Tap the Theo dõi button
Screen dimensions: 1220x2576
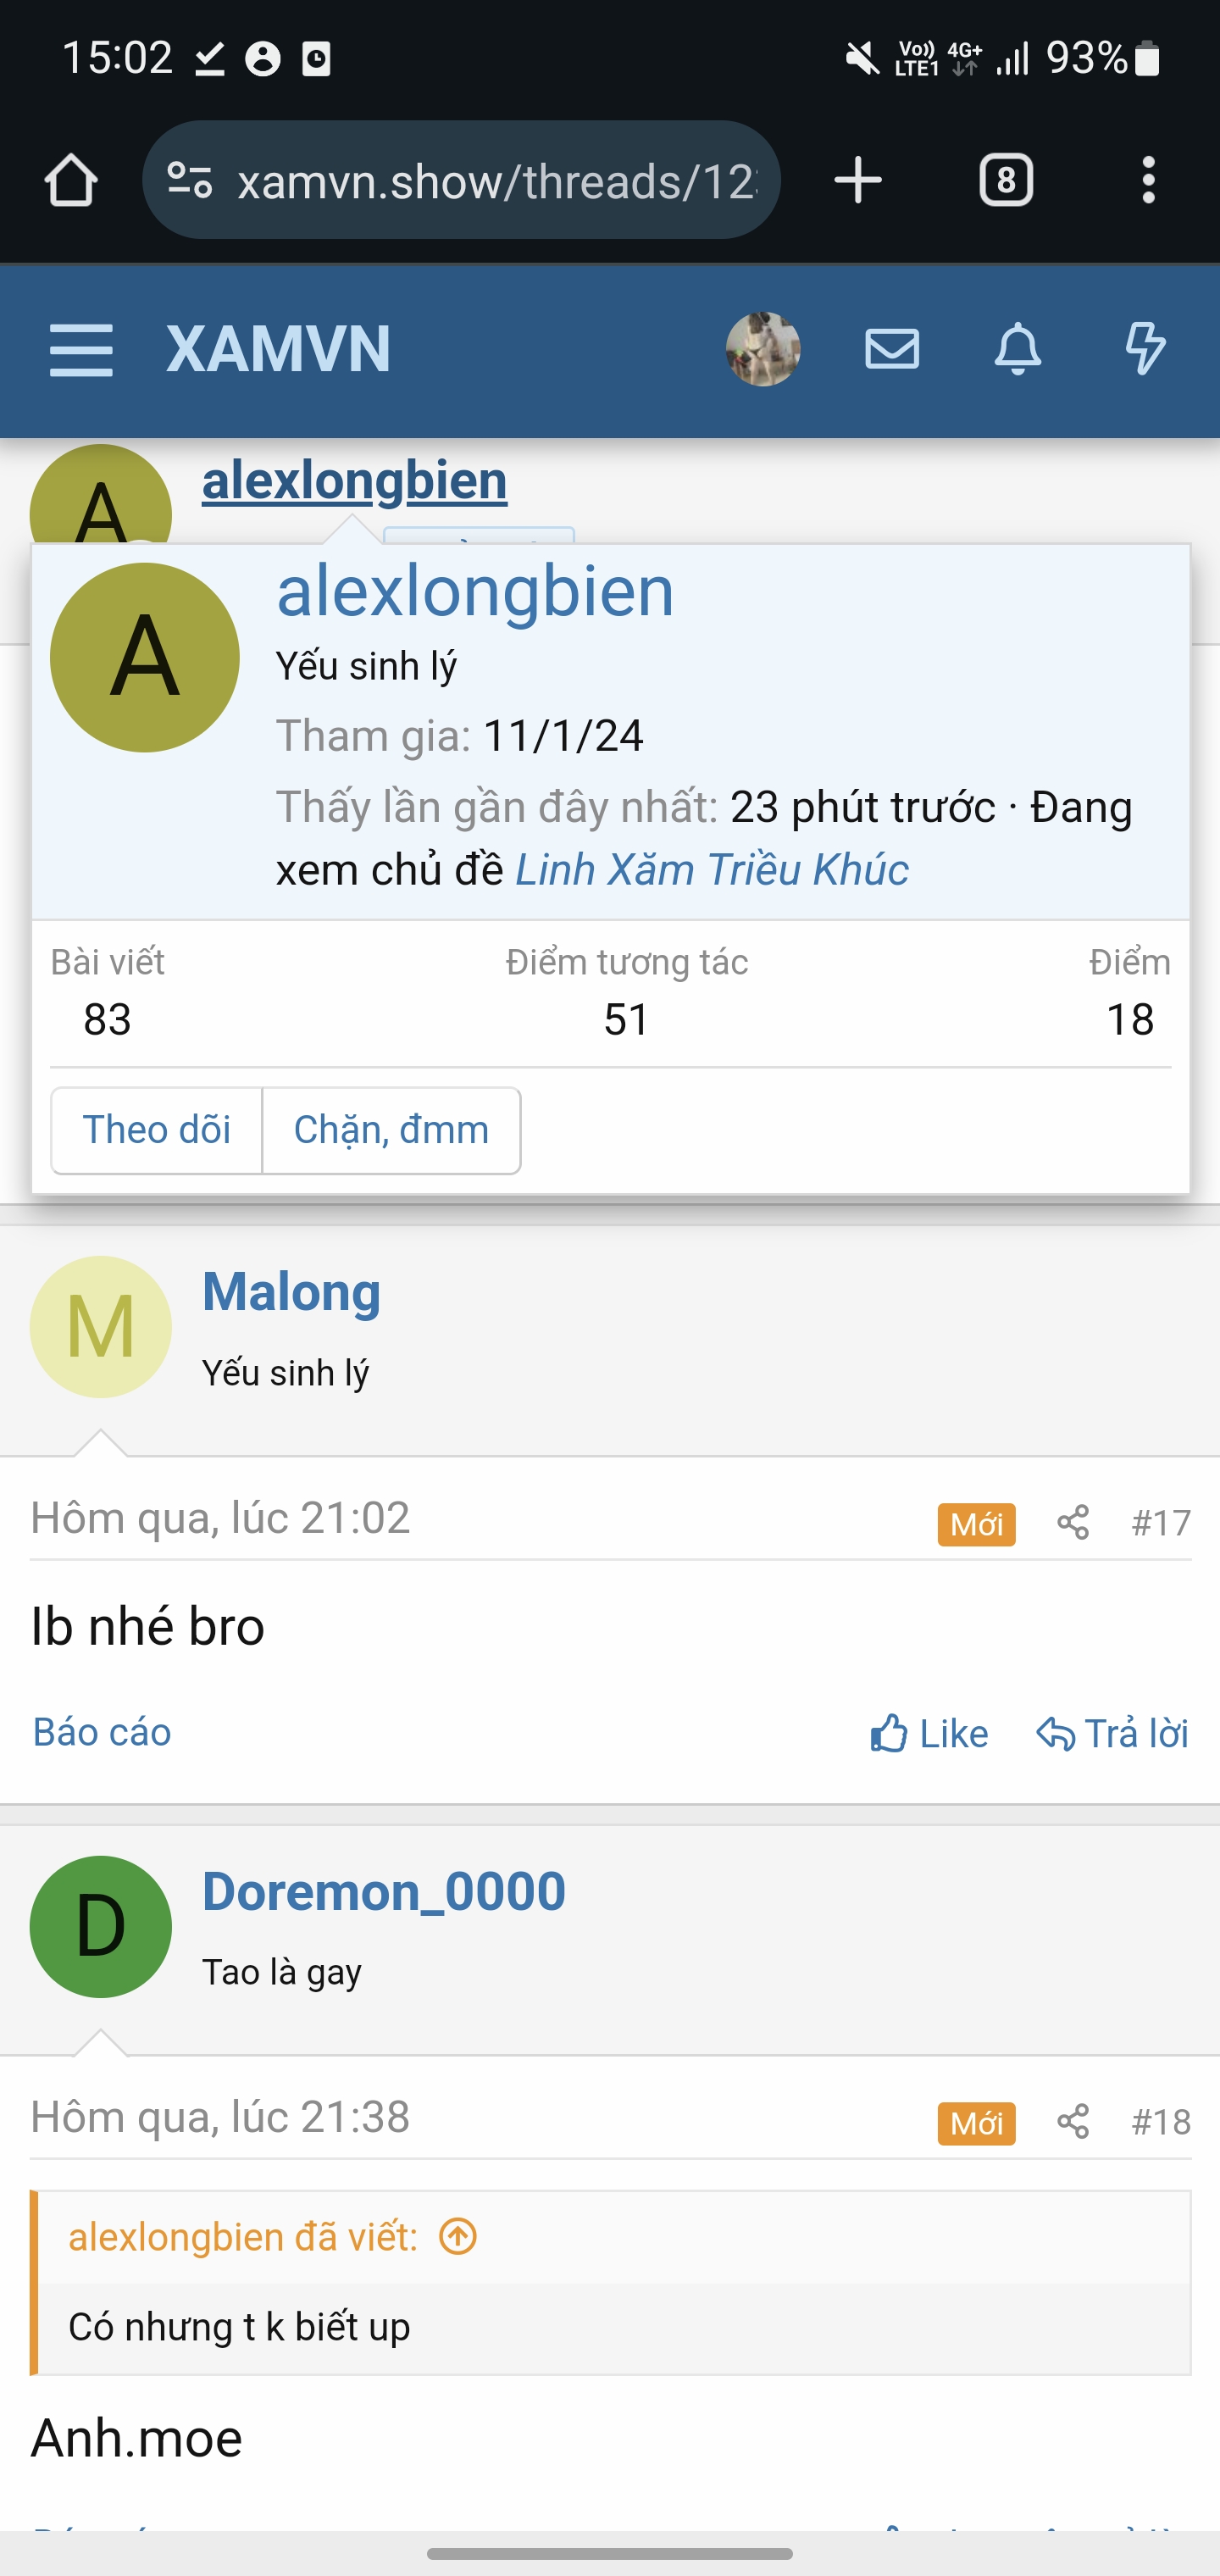coord(157,1130)
